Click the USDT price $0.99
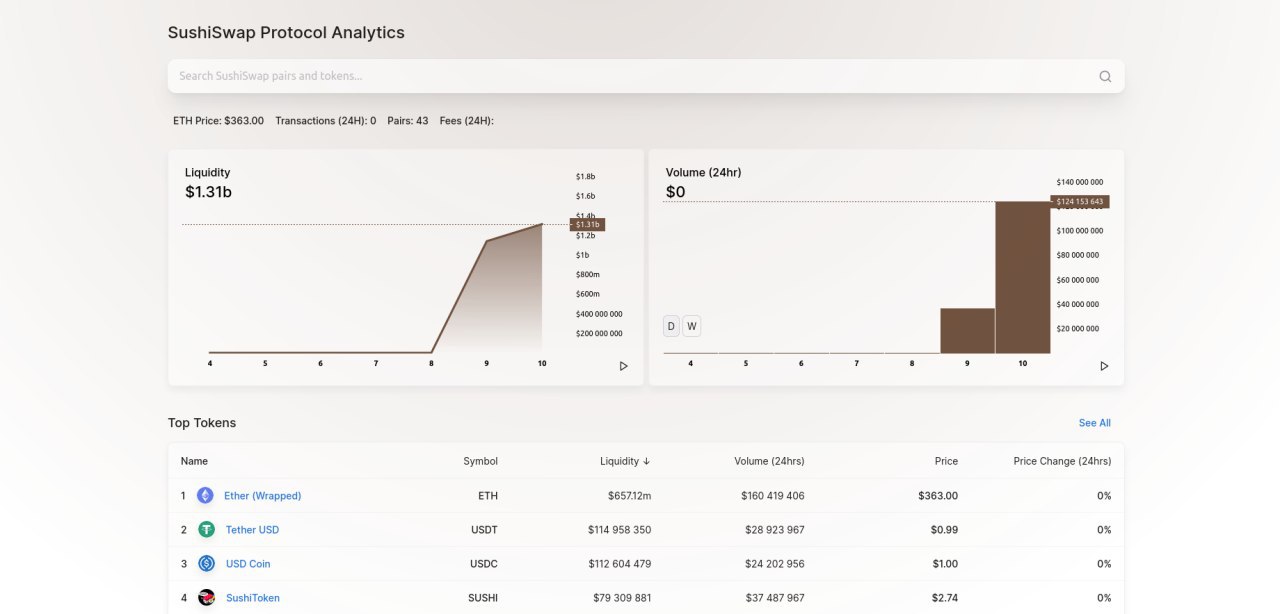This screenshot has width=1280, height=614. (x=945, y=529)
